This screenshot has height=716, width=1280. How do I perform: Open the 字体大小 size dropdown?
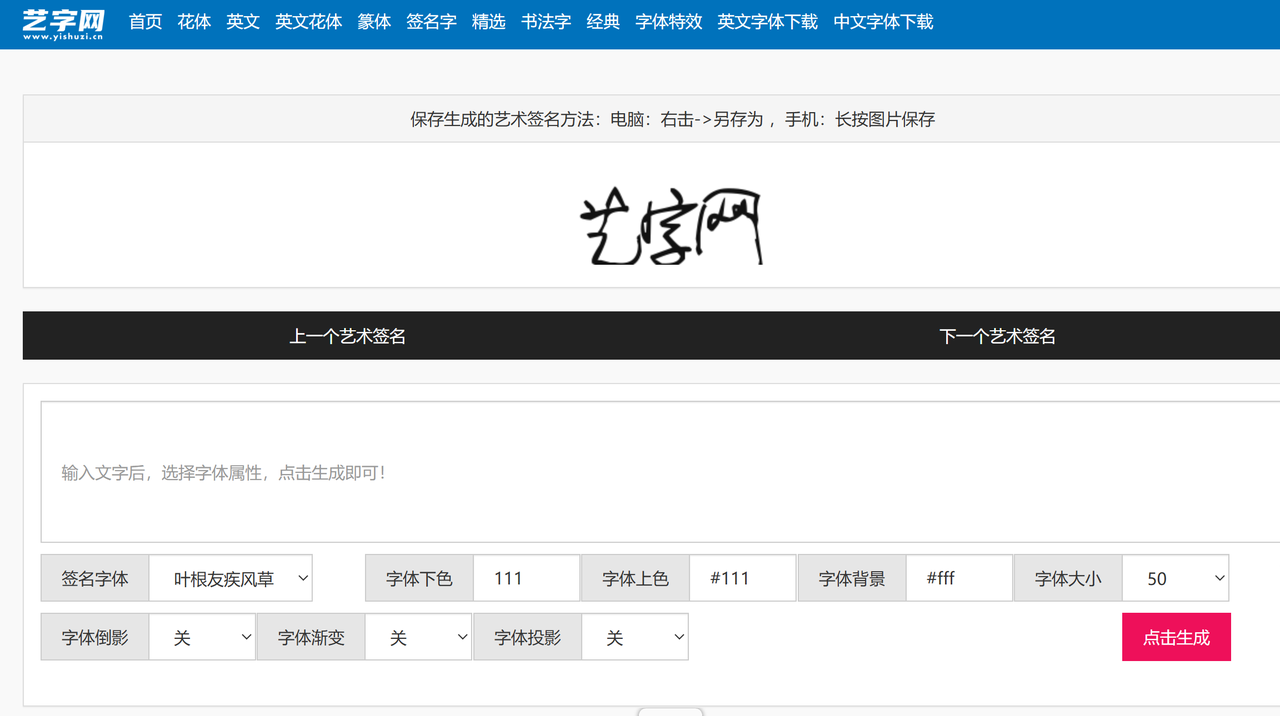[1175, 579]
